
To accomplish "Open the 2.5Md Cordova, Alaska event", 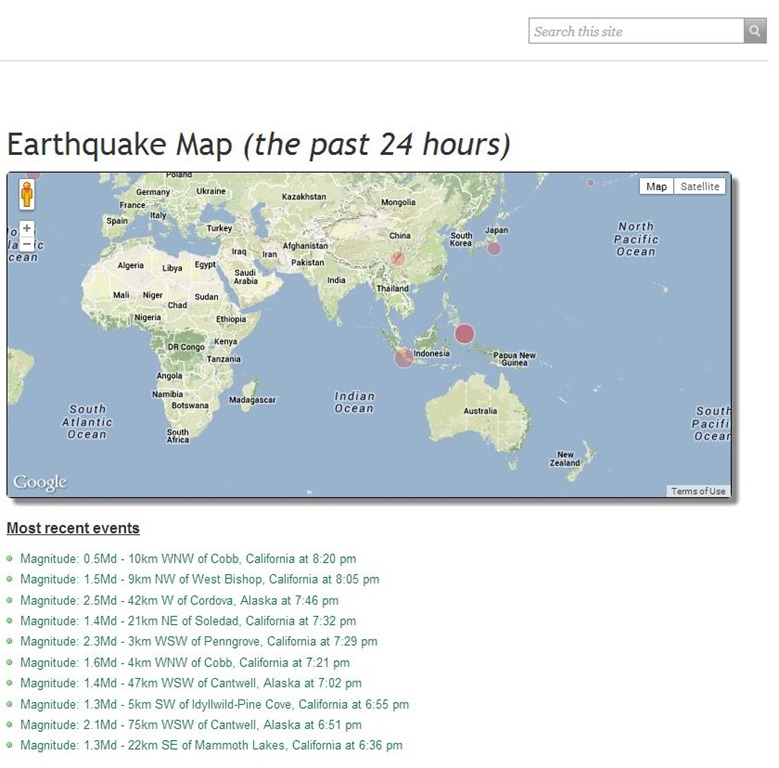I will click(x=179, y=601).
